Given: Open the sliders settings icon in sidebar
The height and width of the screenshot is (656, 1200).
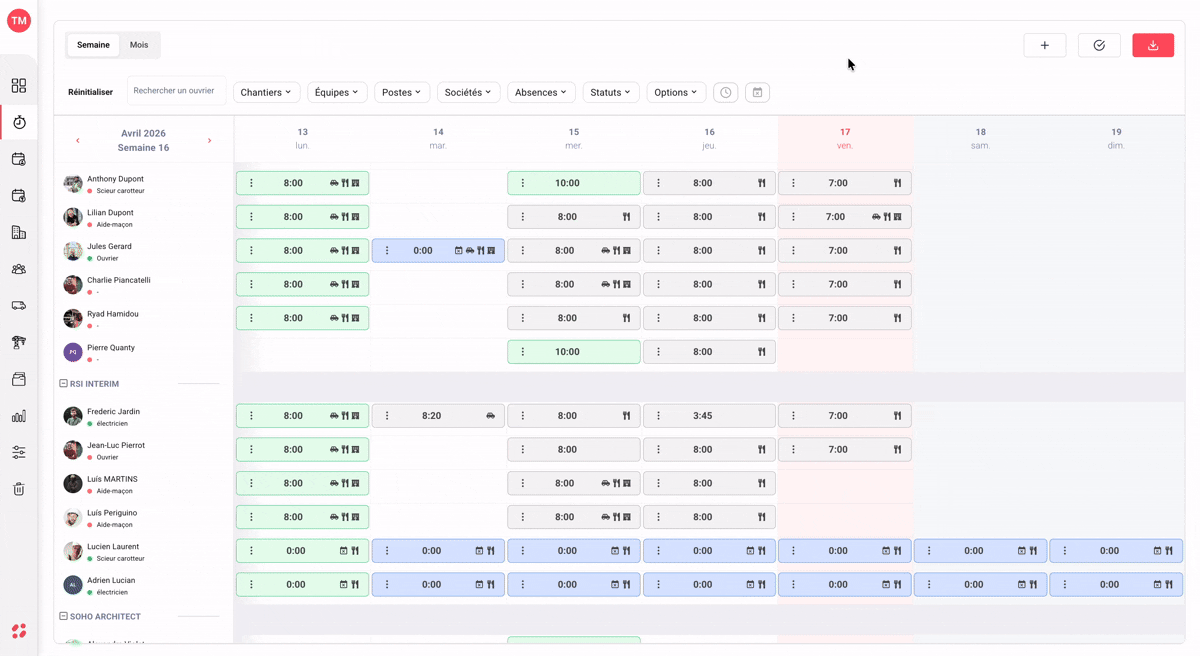Looking at the screenshot, I should (18, 452).
